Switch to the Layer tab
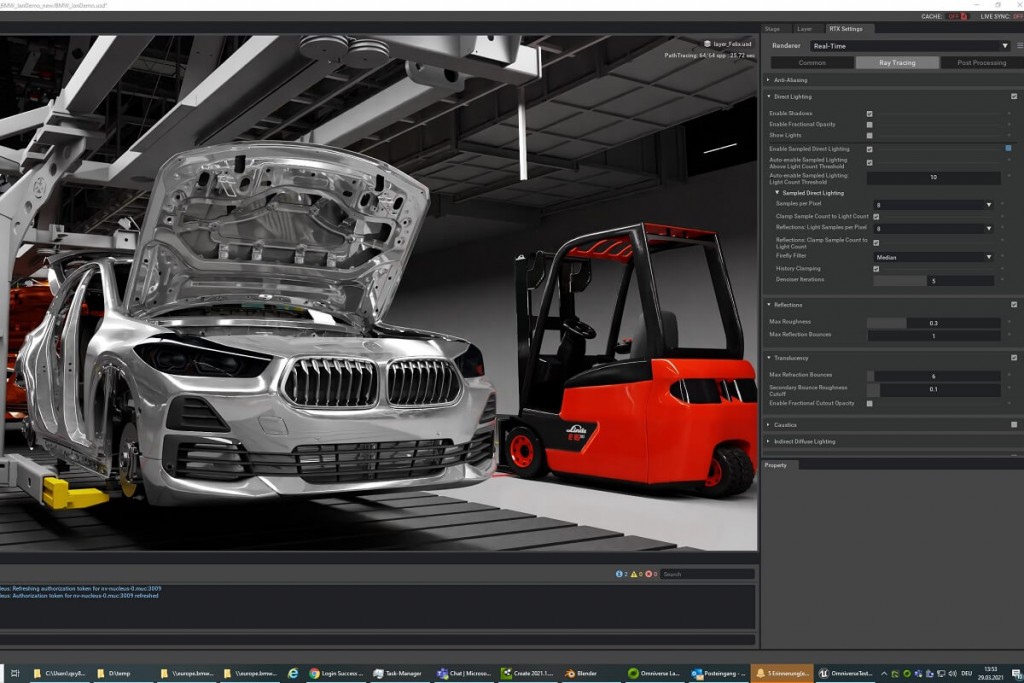1024x683 pixels. coord(805,29)
